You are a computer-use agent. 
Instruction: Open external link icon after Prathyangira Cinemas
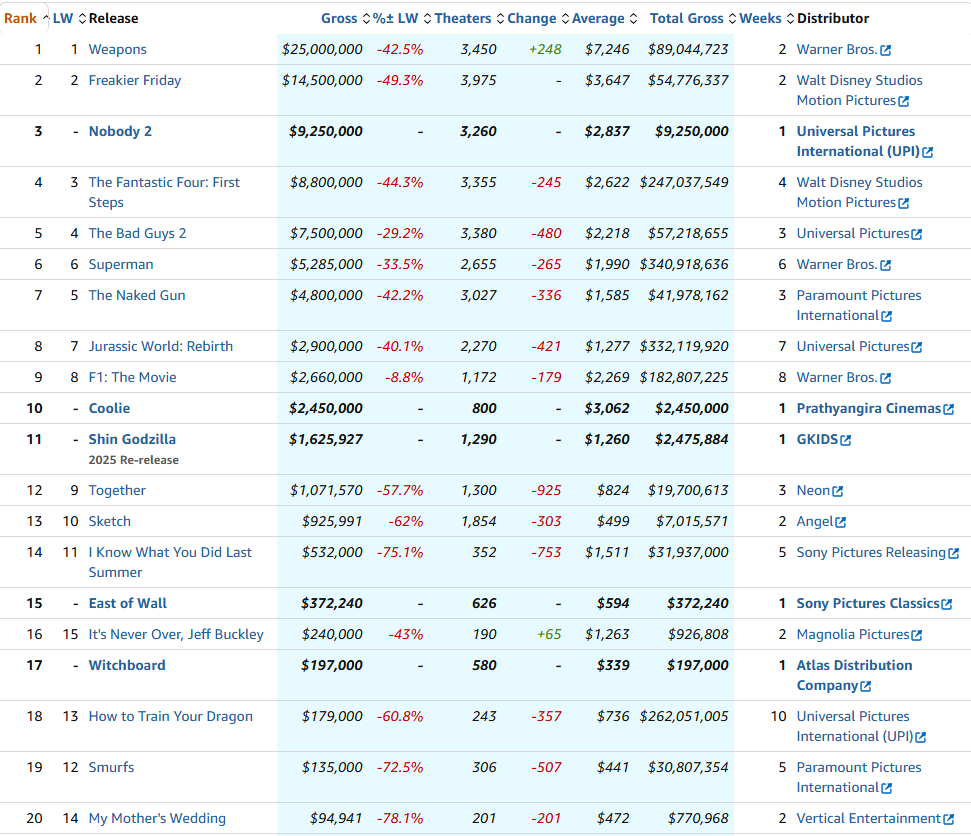pyautogui.click(x=949, y=409)
